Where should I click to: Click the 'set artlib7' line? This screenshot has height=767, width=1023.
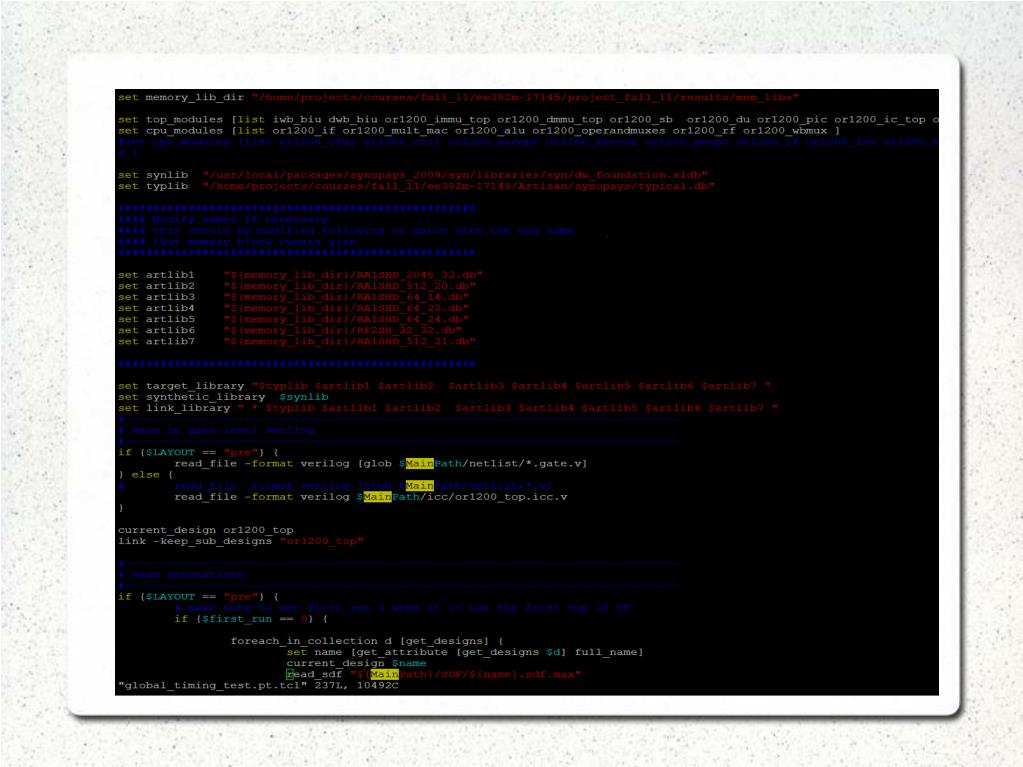[x=296, y=341]
